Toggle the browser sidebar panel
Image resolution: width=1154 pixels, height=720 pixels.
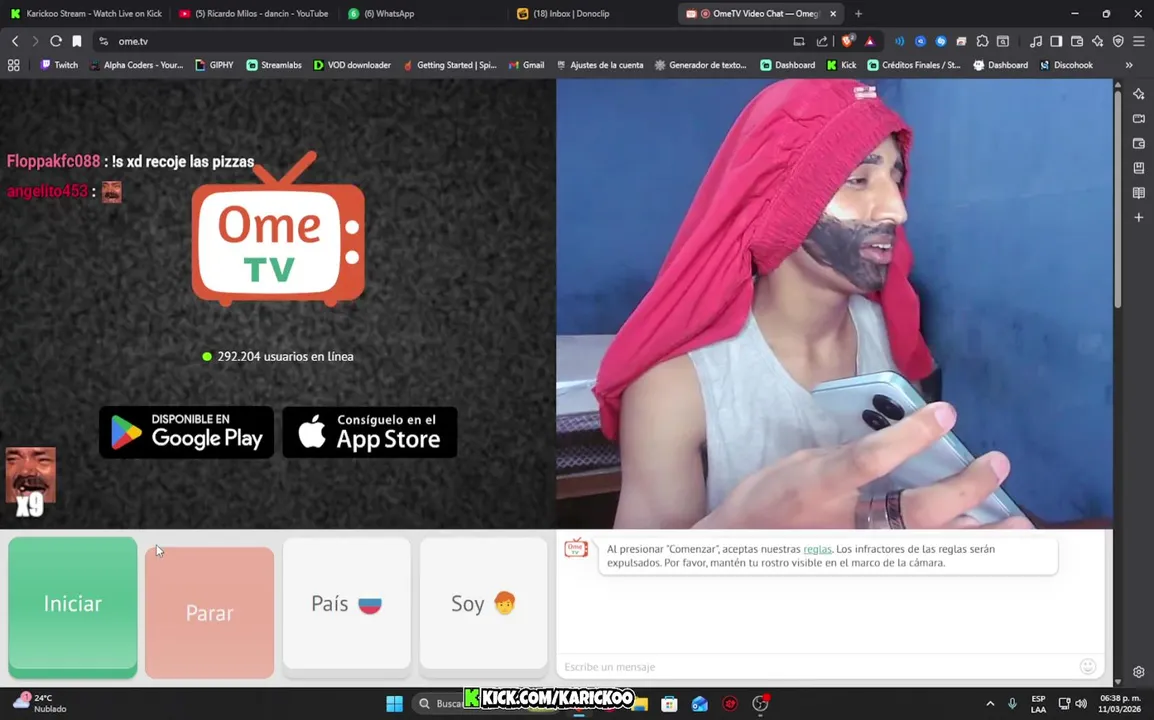click(x=1056, y=41)
